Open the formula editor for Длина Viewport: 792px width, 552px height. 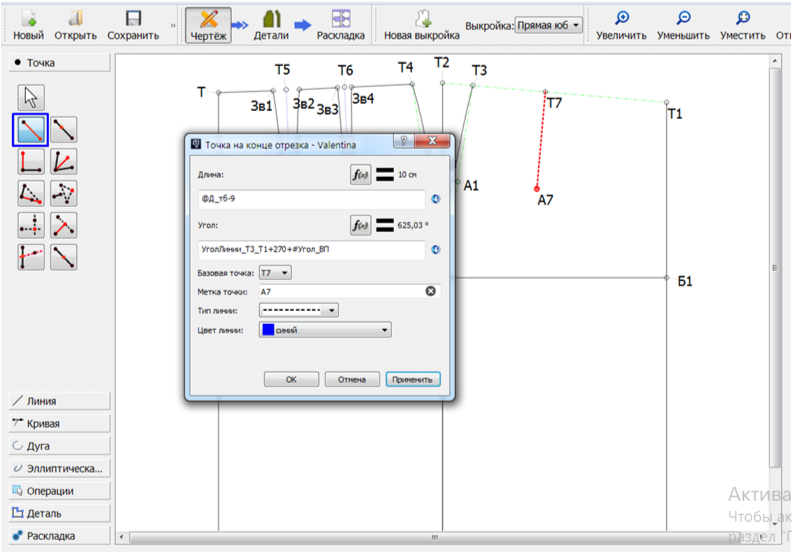click(360, 175)
